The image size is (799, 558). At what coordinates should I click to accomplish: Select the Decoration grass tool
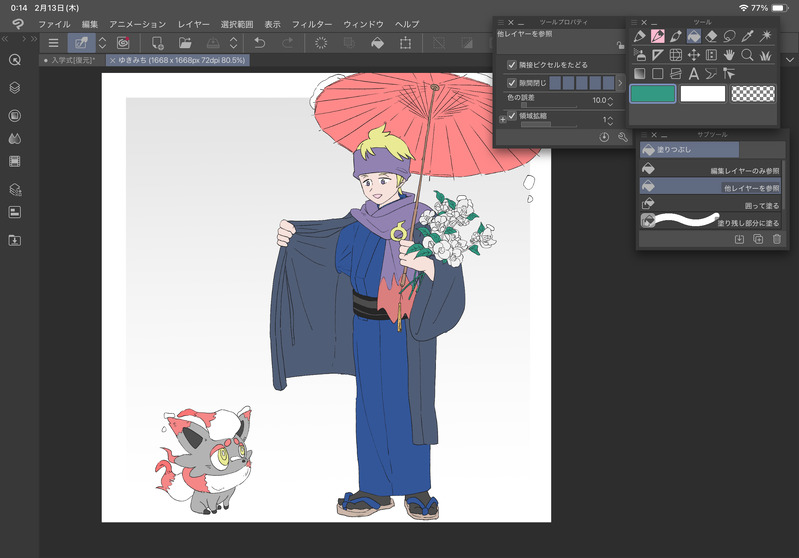coord(765,55)
